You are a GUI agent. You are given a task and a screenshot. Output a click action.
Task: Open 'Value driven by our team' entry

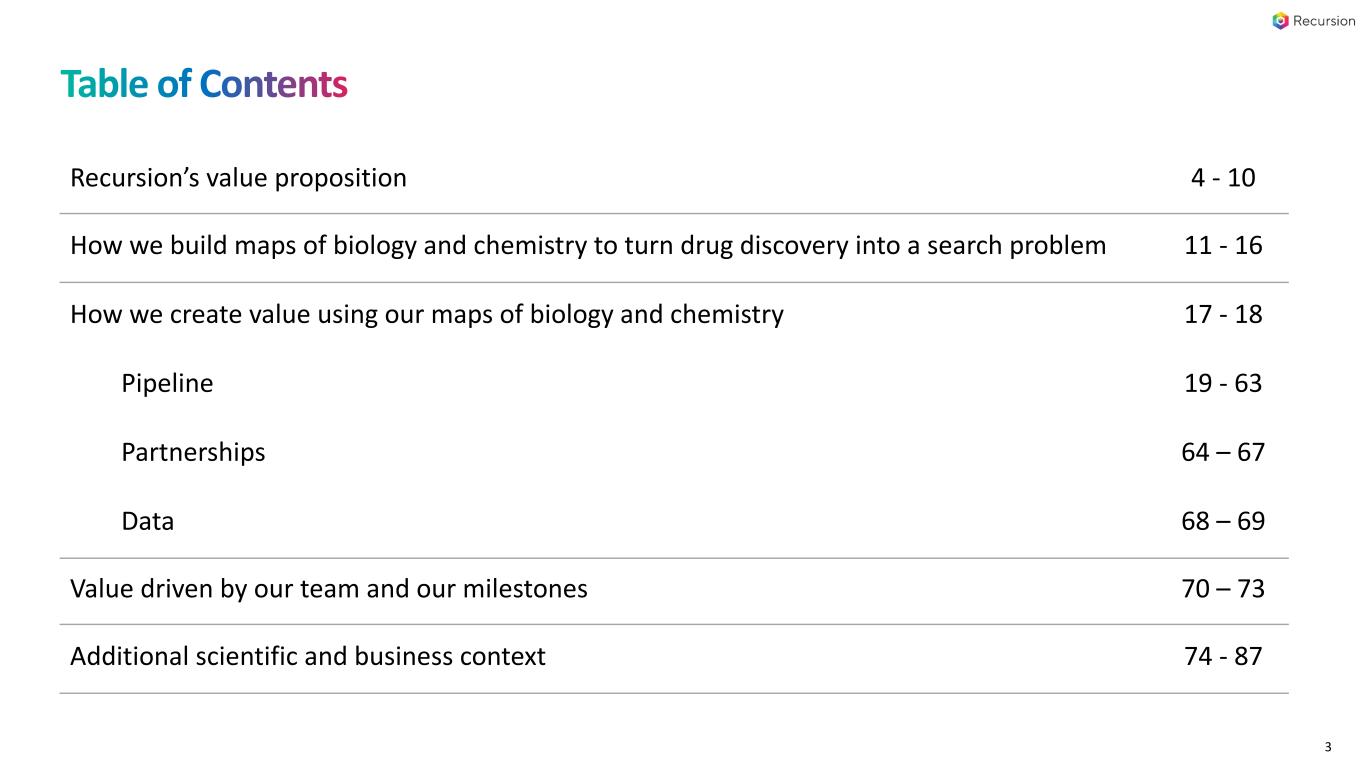329,589
